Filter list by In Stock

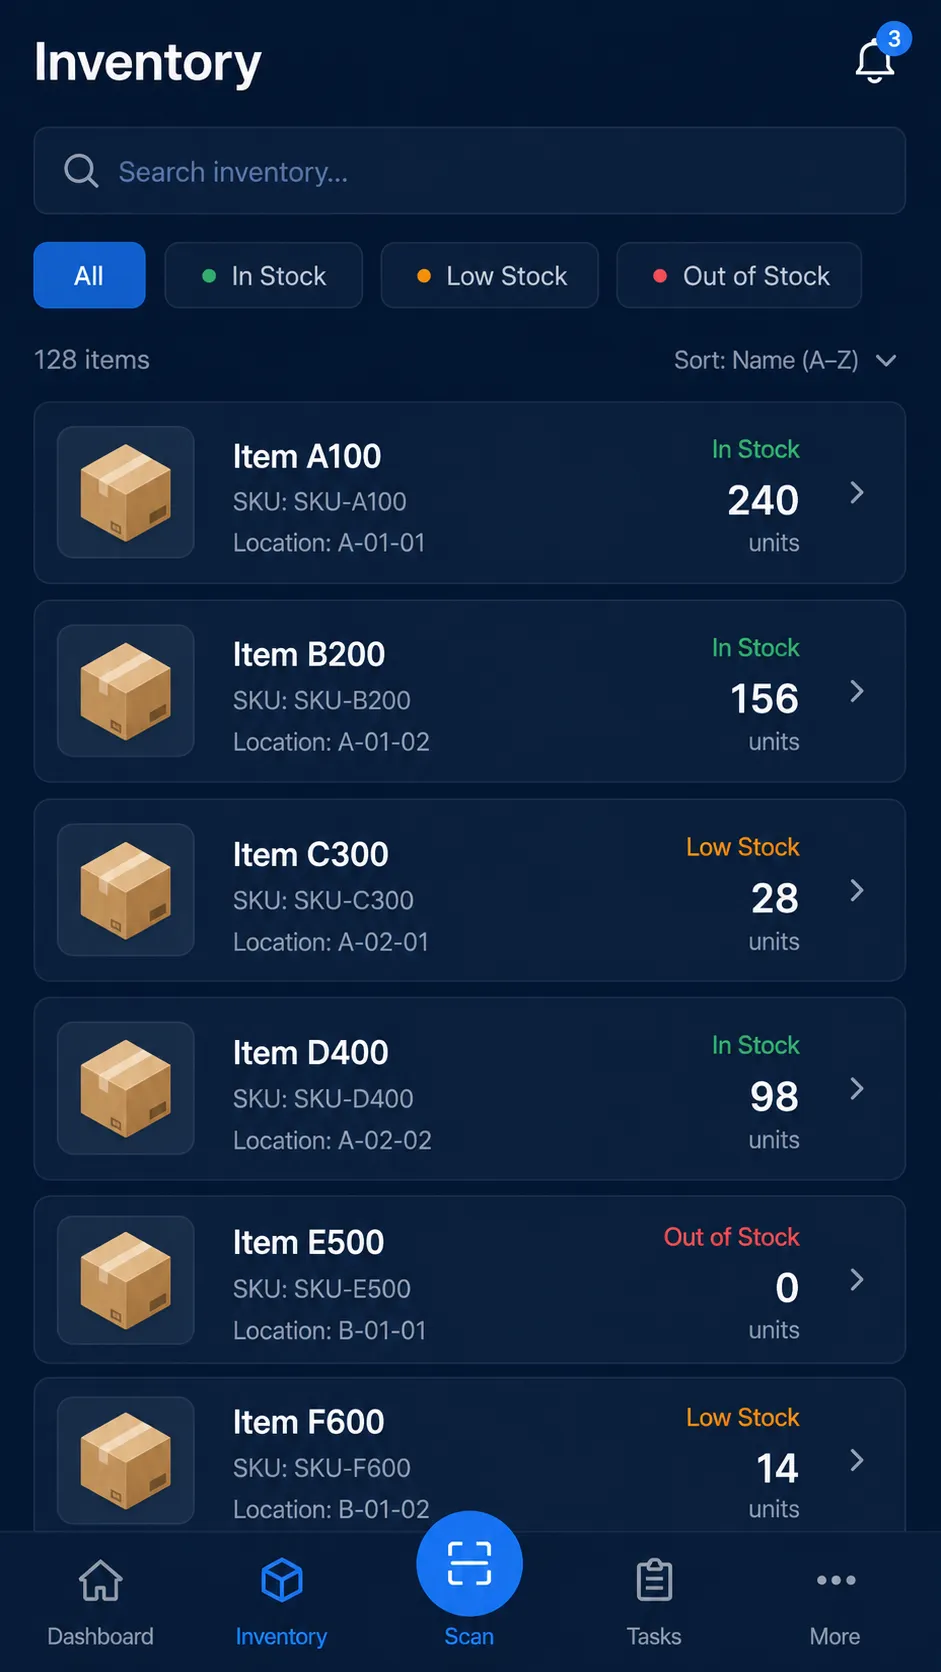264,275
